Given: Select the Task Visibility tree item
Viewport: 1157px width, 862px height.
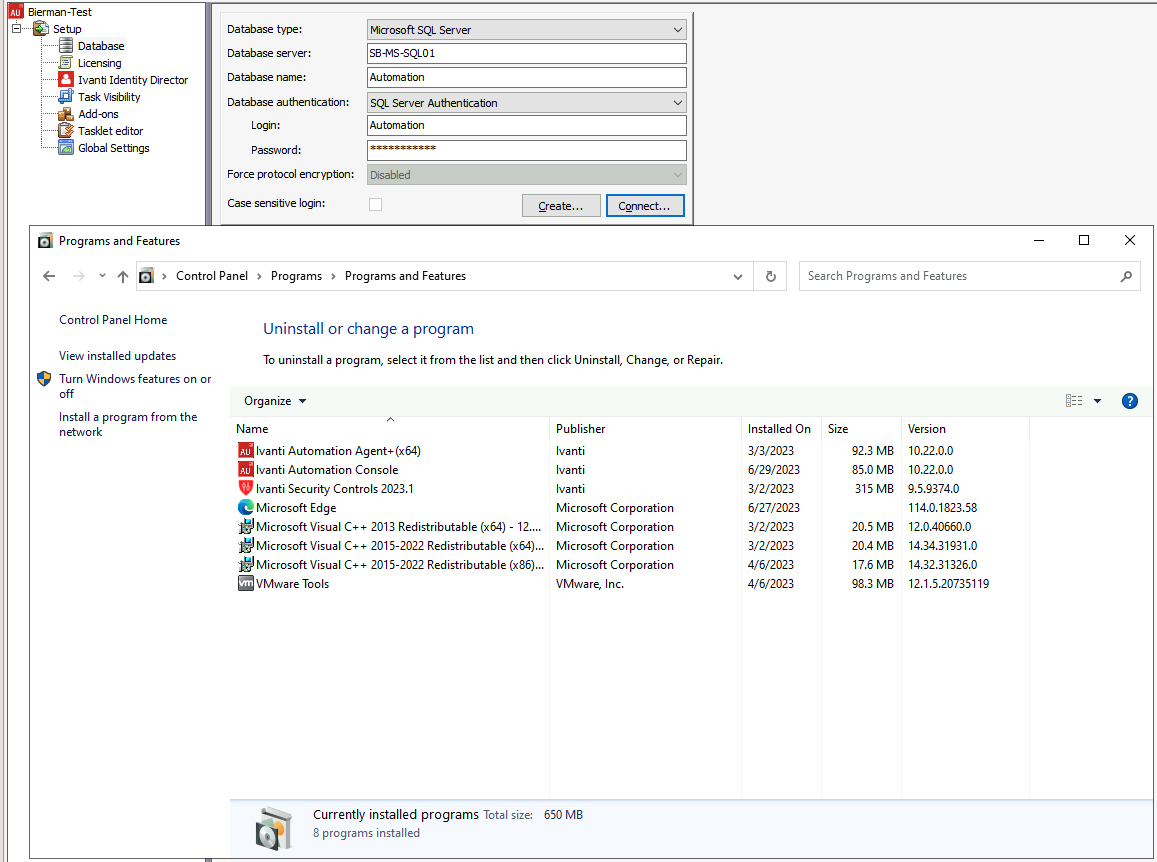Looking at the screenshot, I should [109, 97].
